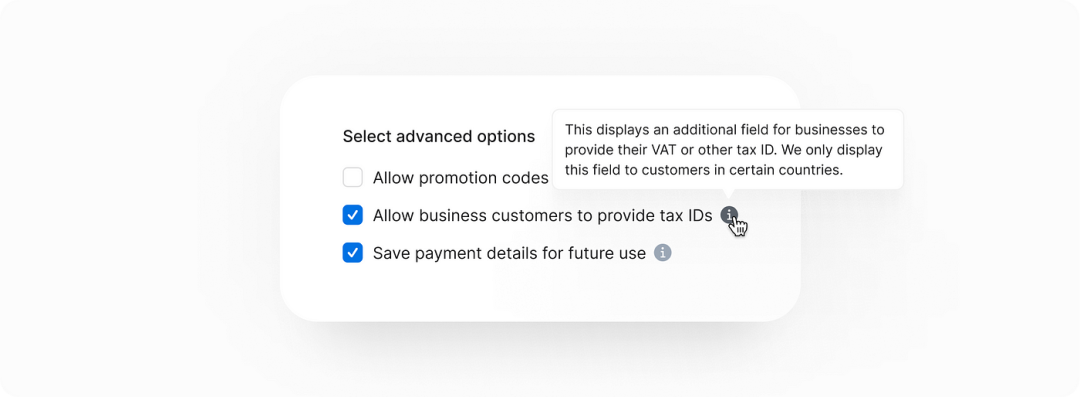Toggle the blue checked tax IDs box
This screenshot has width=1080, height=397.
point(353,215)
